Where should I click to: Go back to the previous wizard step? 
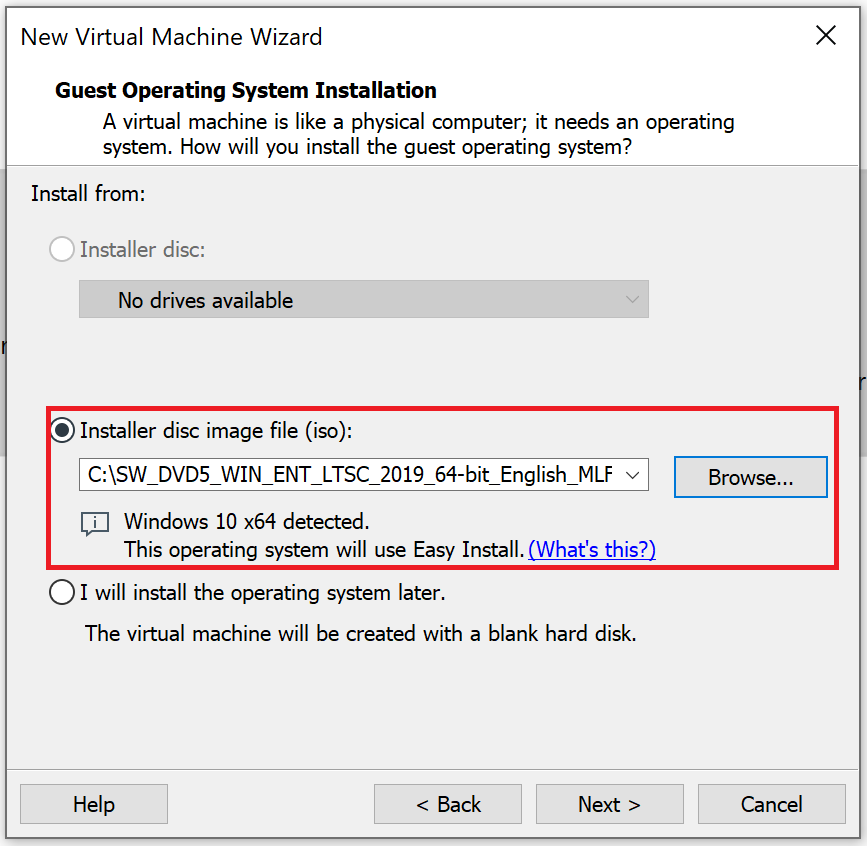pos(447,804)
